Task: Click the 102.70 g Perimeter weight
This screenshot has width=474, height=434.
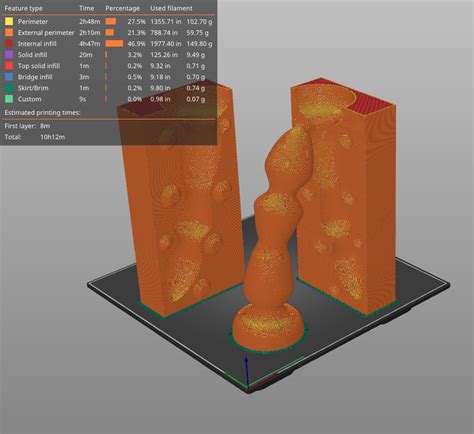Action: tap(199, 22)
